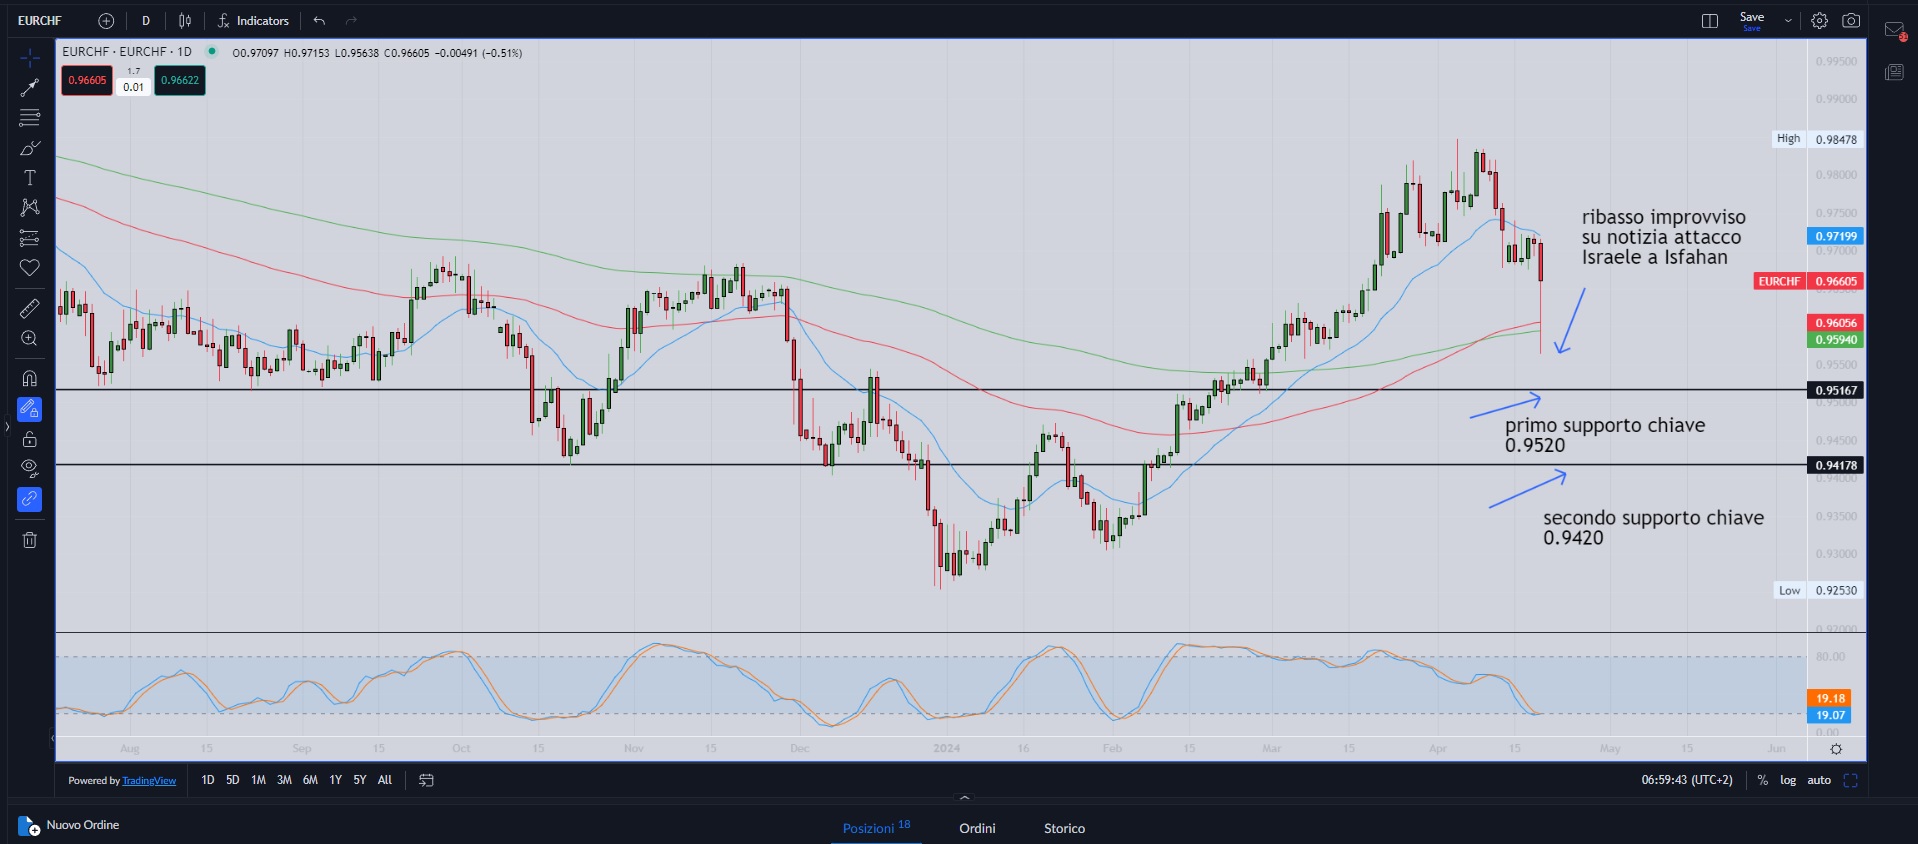Delete drawings with the trash icon
1918x844 pixels.
click(30, 540)
